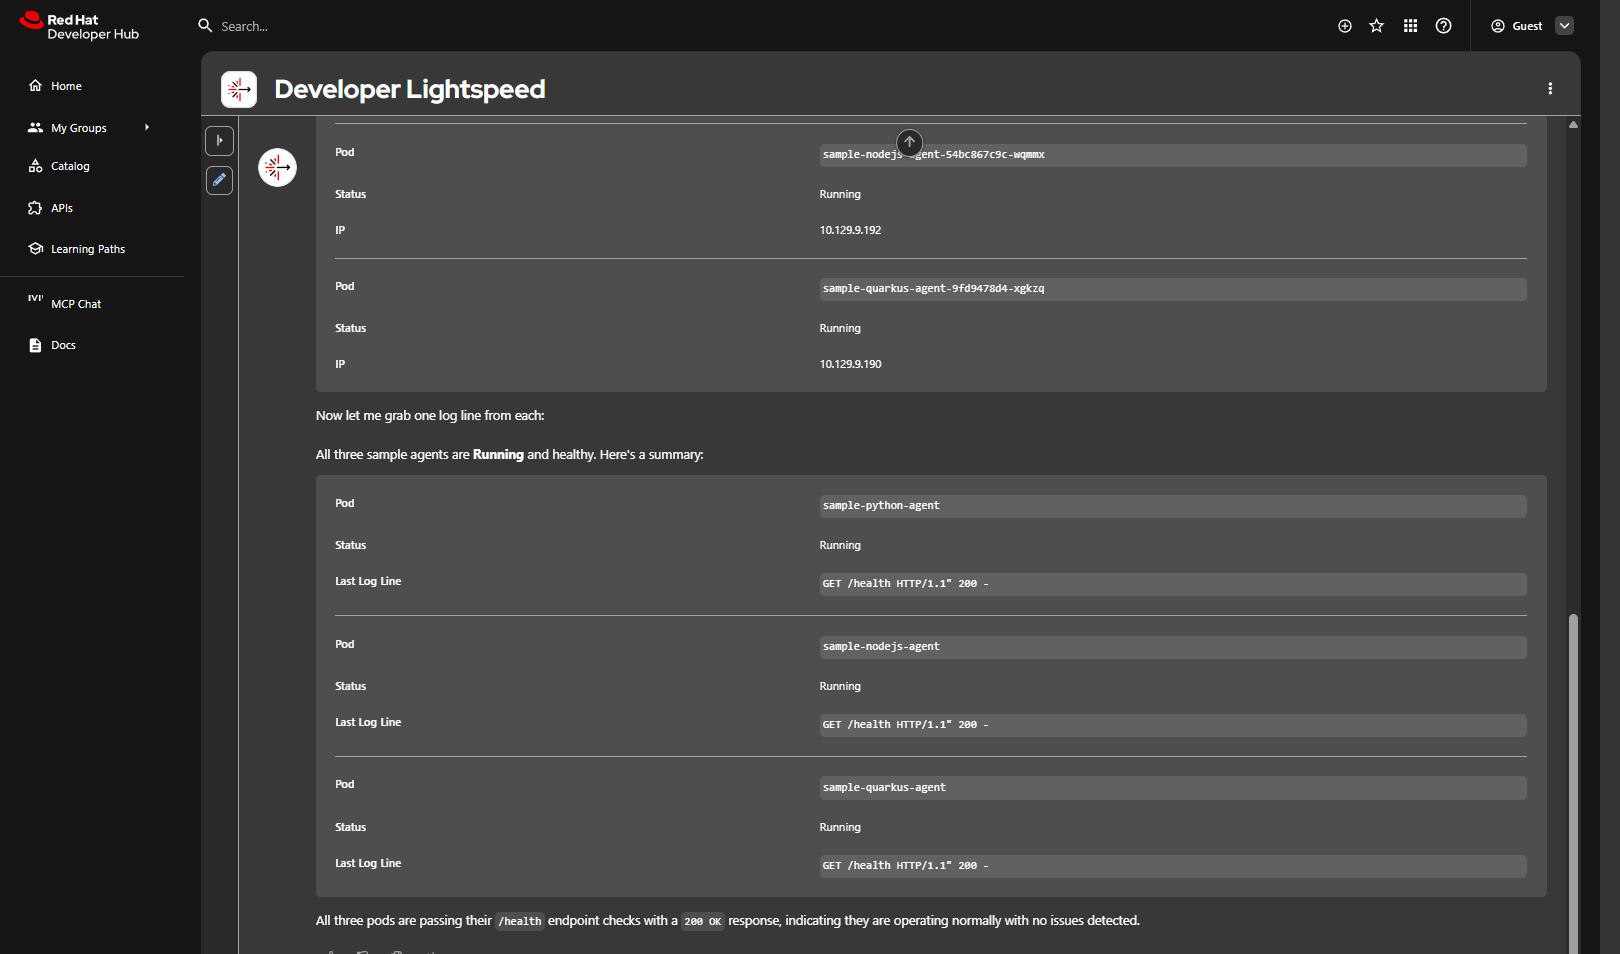1620x954 pixels.
Task: Select IP address 10.129.9.190
Action: [x=850, y=364]
